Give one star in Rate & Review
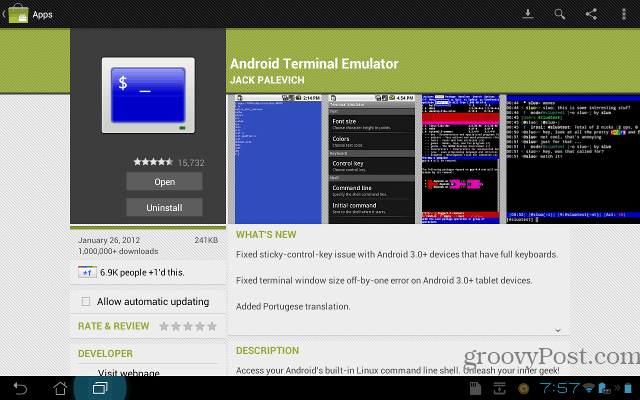The width and height of the screenshot is (640, 400). pos(164,326)
